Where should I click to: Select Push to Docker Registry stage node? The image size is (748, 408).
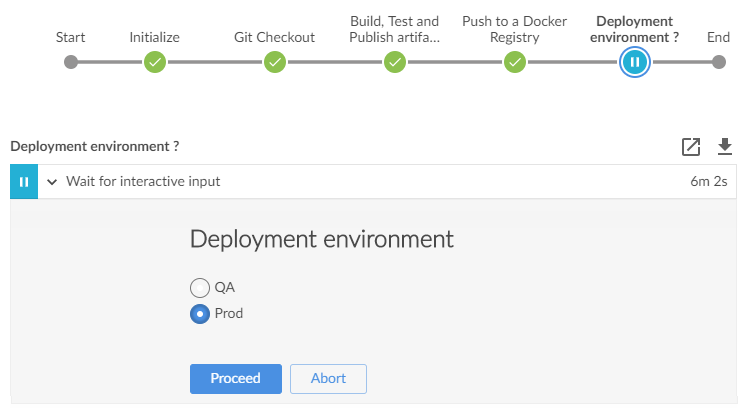[x=515, y=62]
